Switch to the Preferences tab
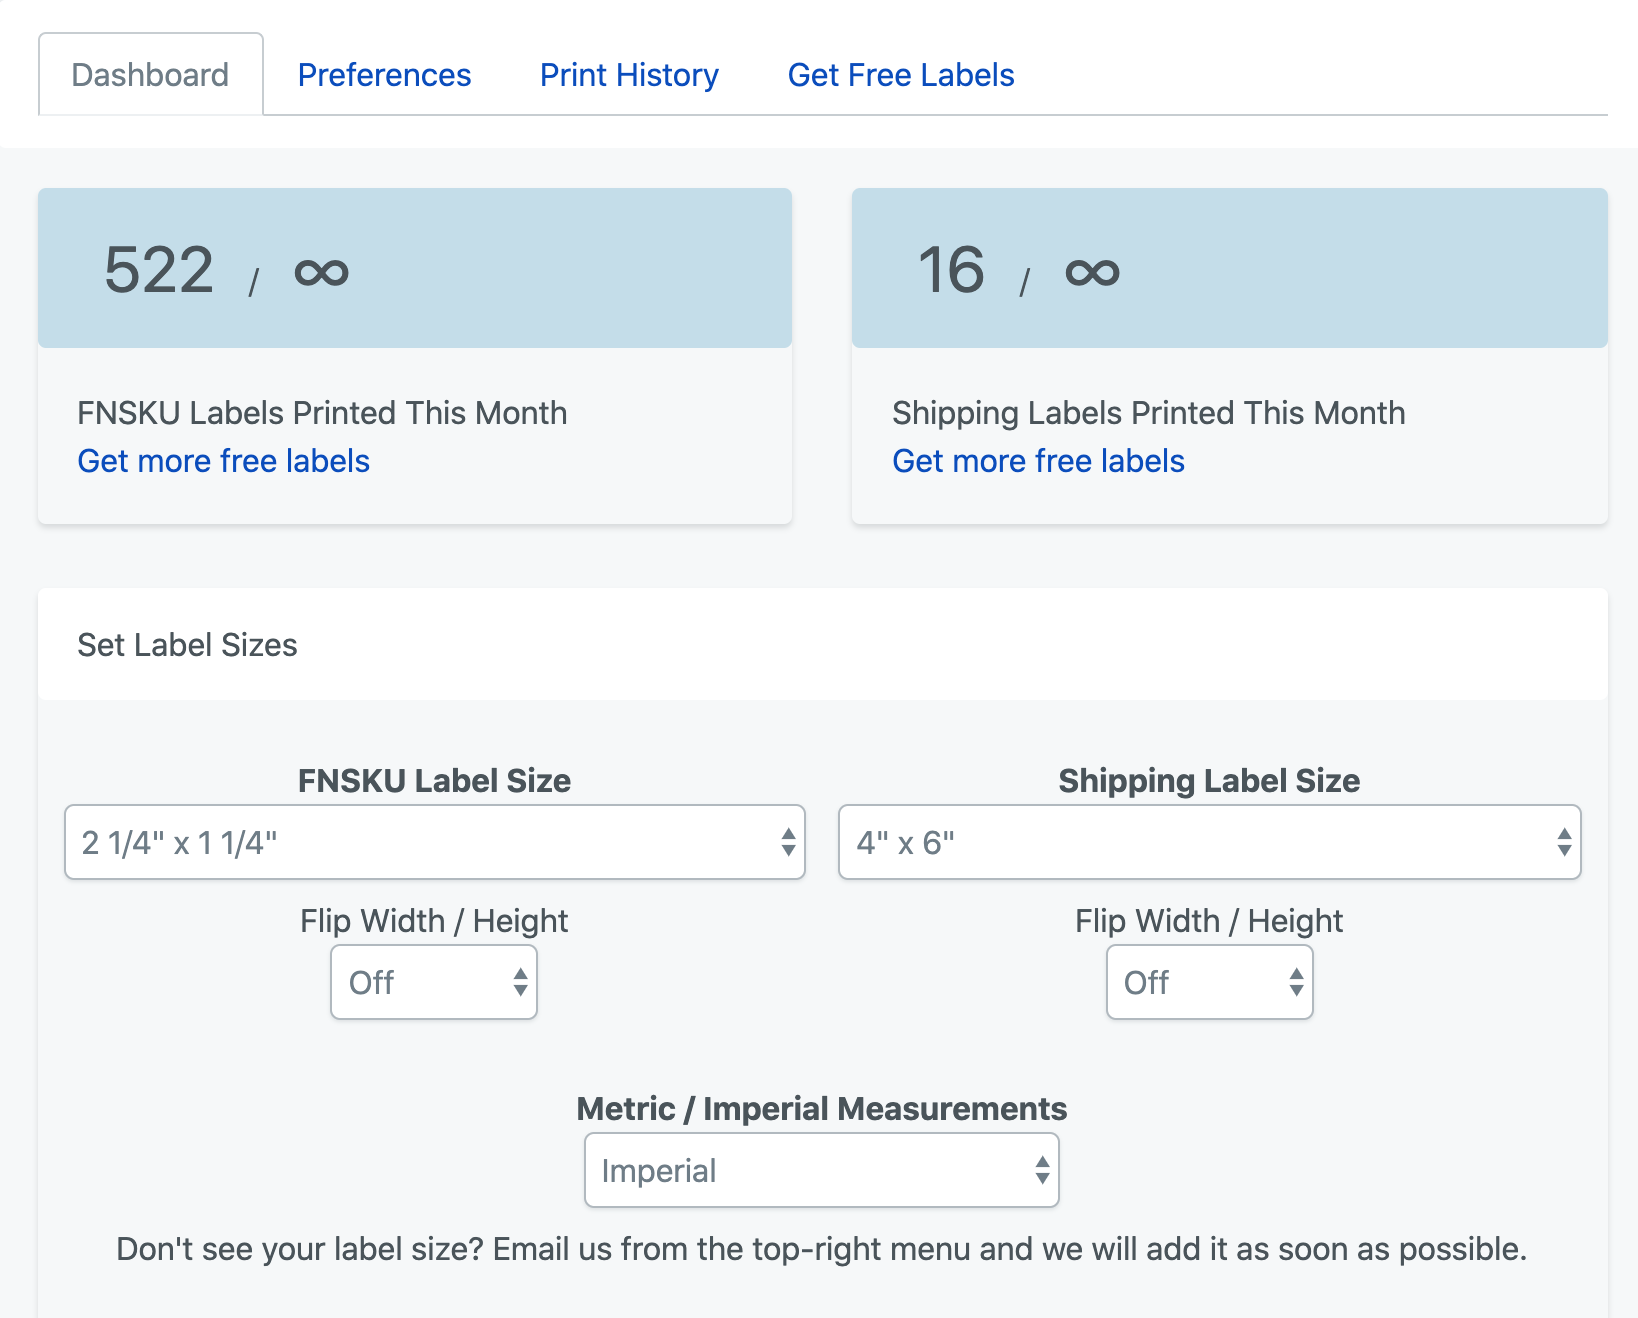This screenshot has height=1318, width=1638. [384, 75]
